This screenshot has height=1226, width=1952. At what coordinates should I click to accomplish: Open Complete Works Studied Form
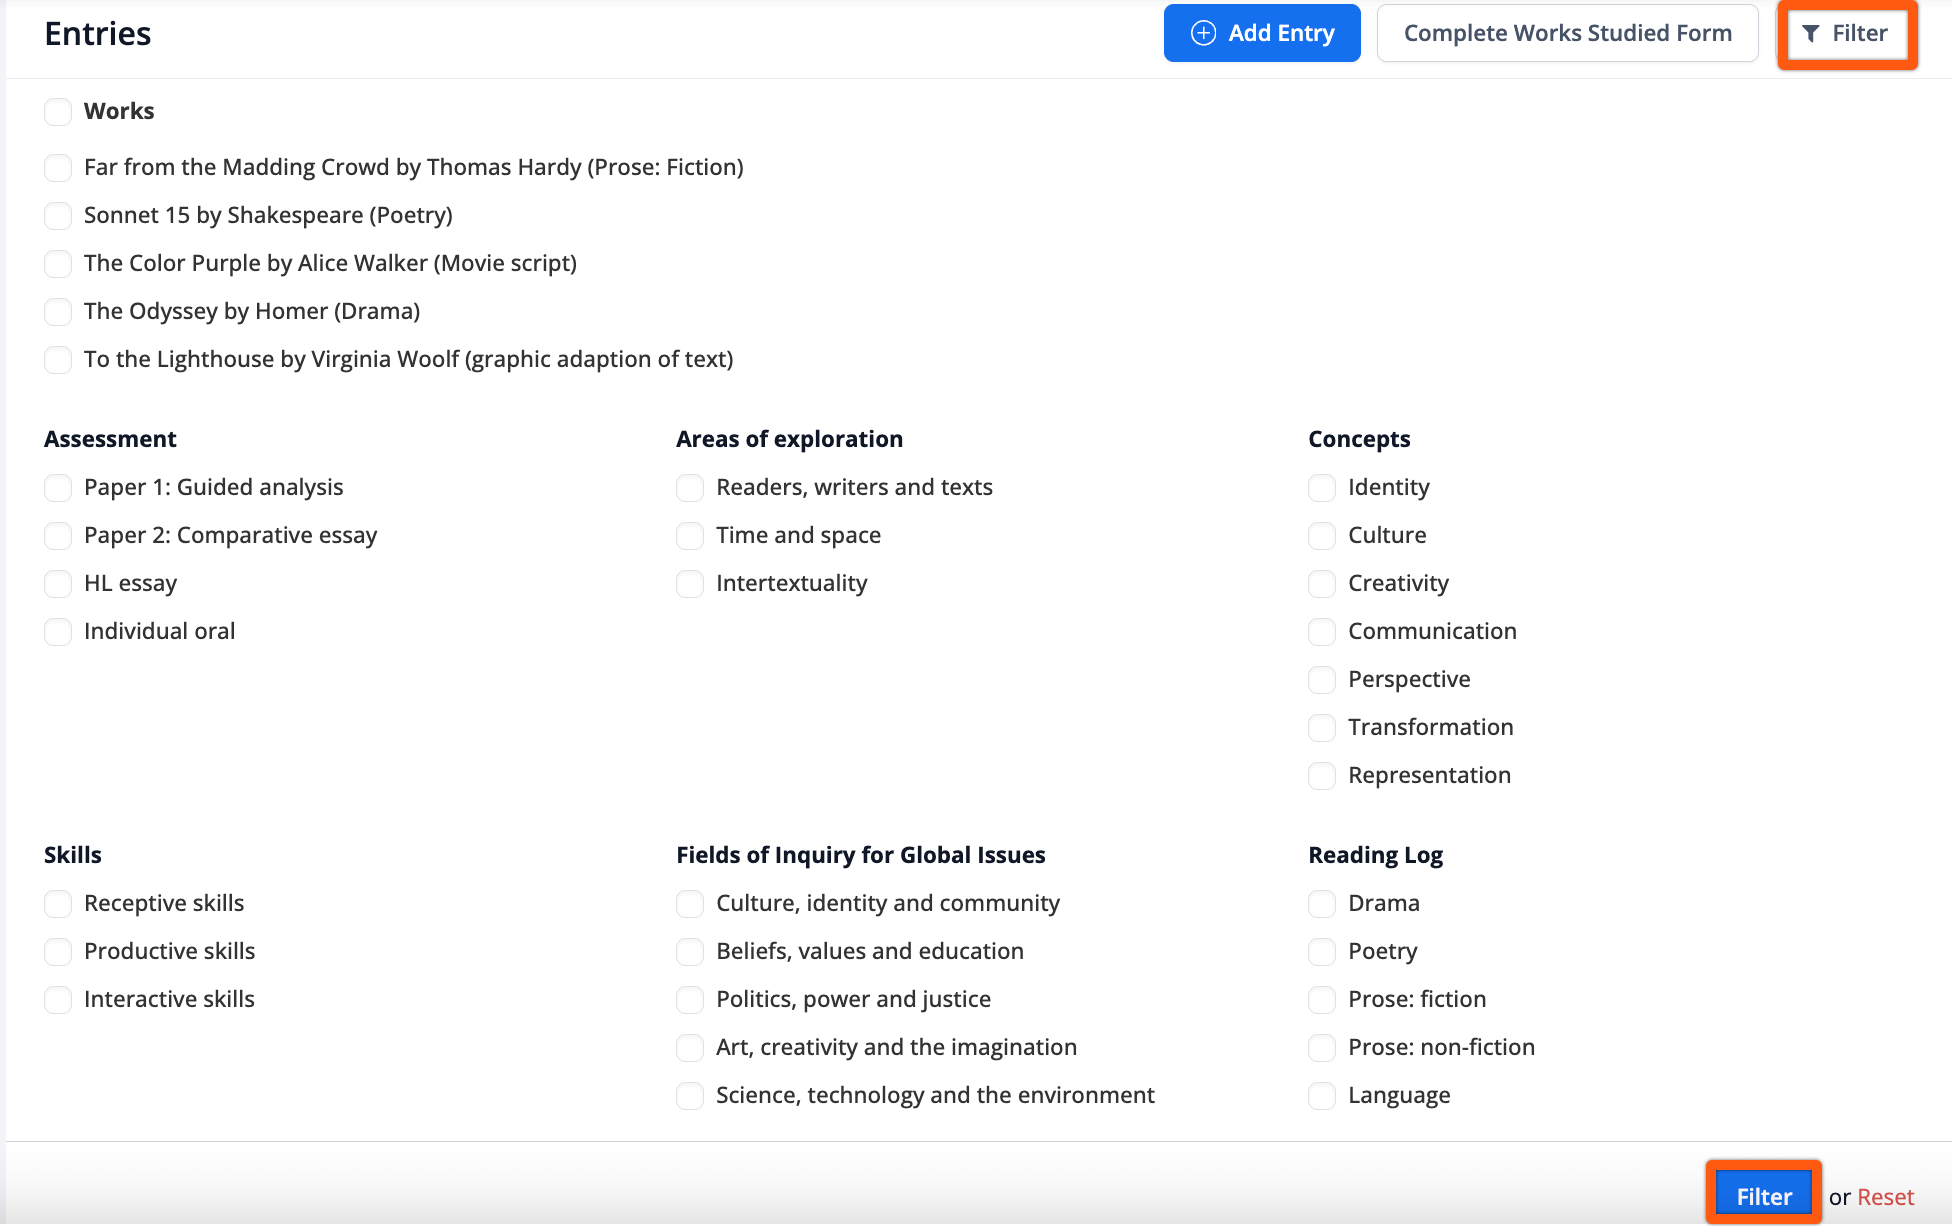[1567, 33]
